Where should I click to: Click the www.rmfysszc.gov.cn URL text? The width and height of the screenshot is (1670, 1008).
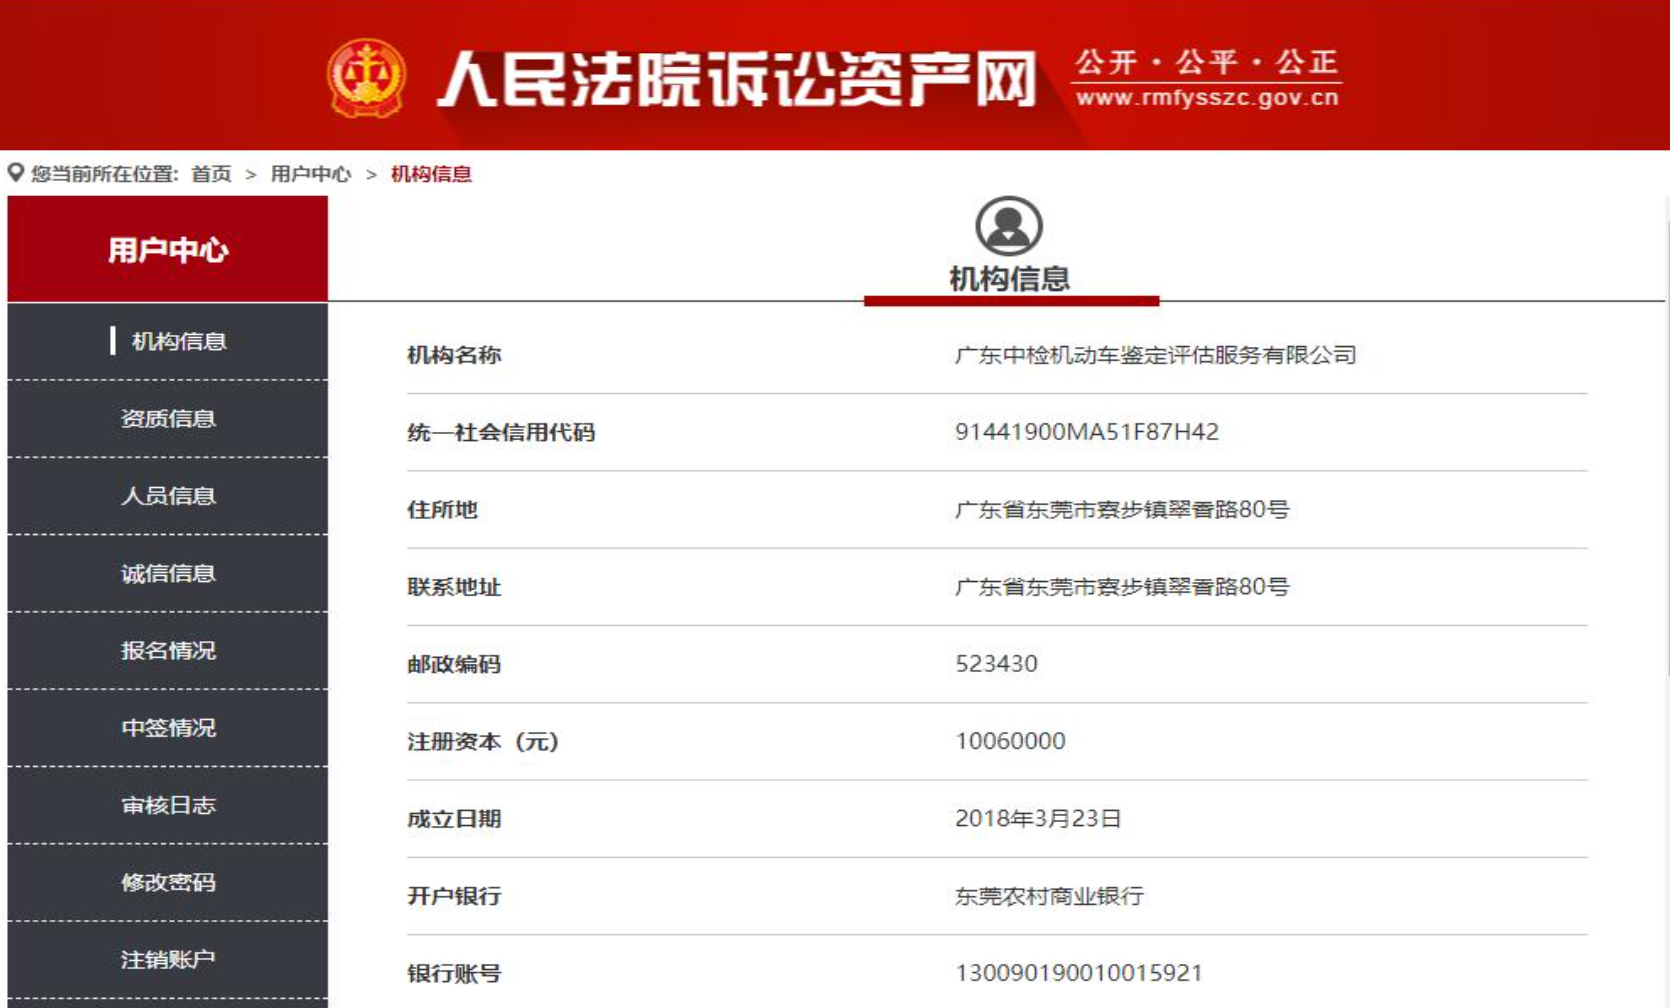click(1207, 98)
